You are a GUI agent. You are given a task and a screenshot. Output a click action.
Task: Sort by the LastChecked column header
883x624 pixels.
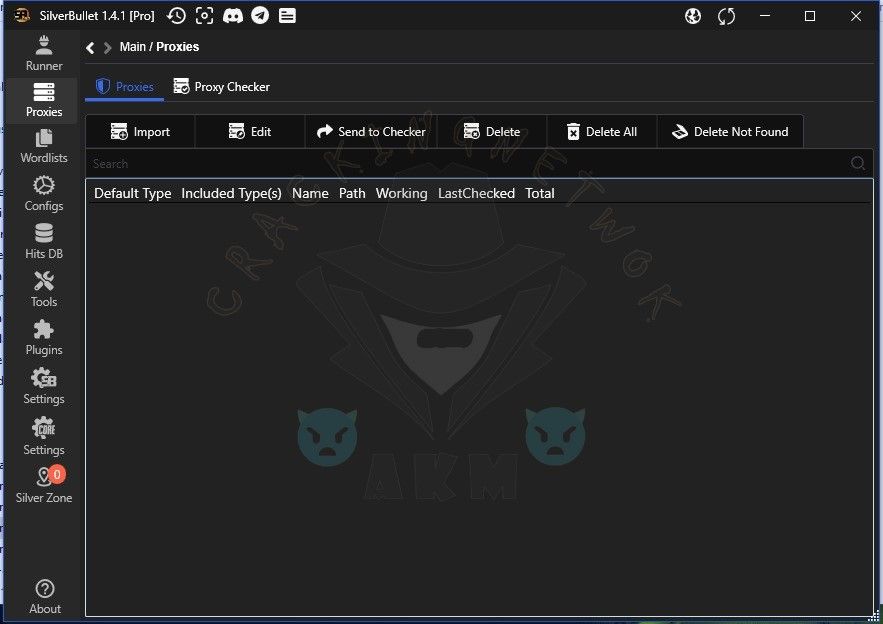[x=476, y=193]
